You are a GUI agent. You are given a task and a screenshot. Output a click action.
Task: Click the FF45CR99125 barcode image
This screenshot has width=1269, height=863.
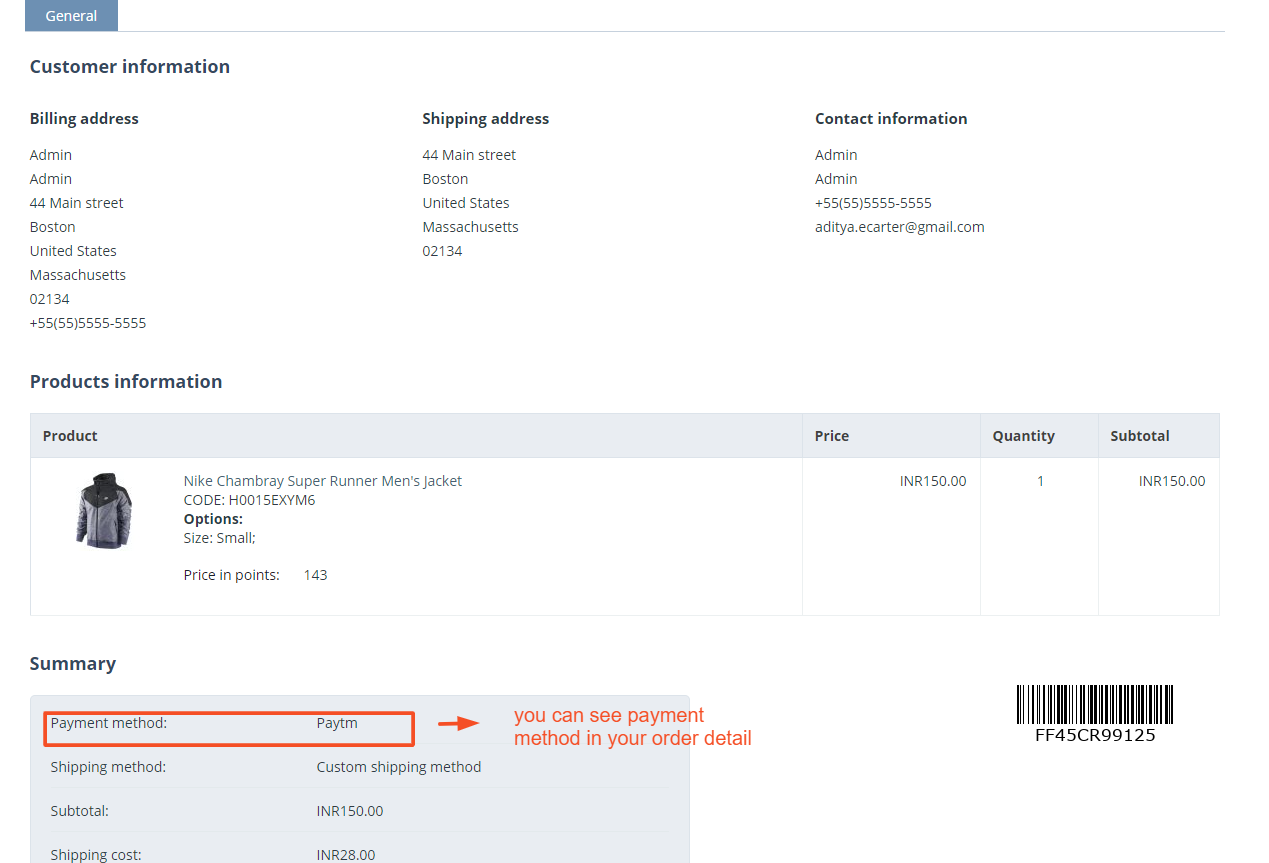1095,714
